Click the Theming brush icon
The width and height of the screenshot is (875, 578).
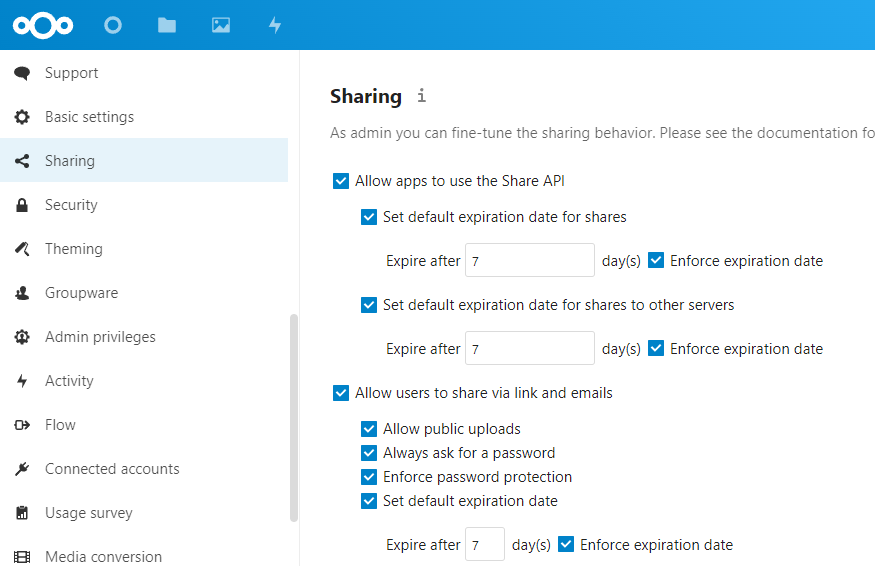click(22, 249)
